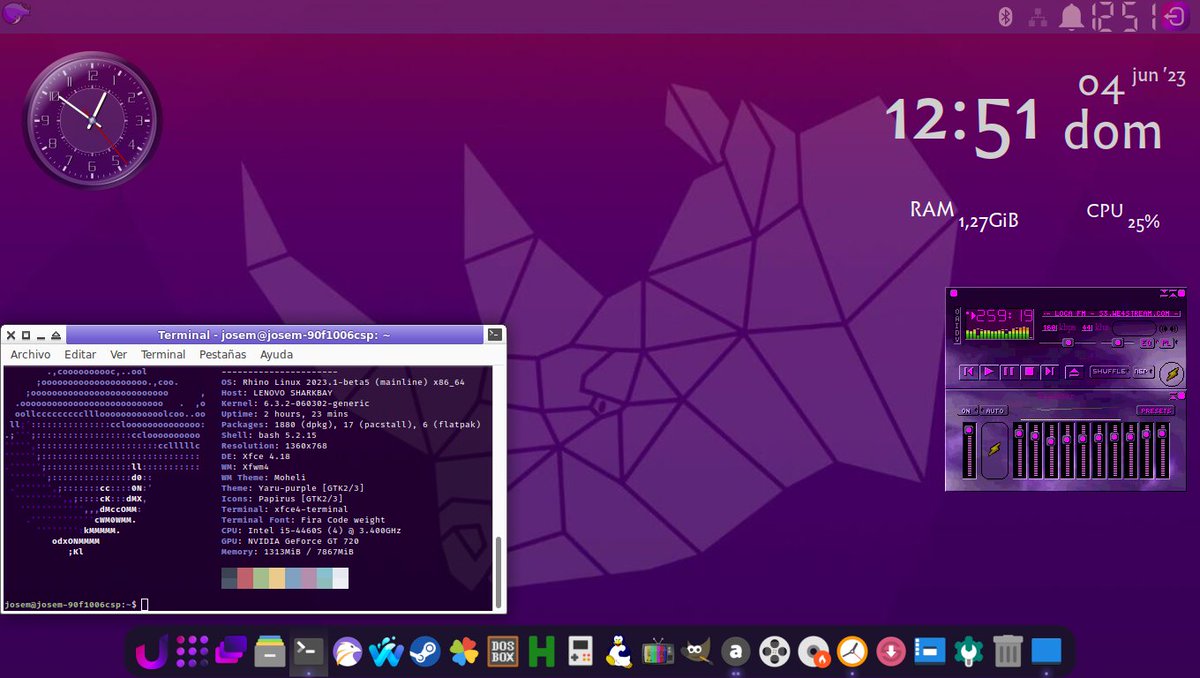
Task: Open the equalizer PRESETS list
Action: [x=1156, y=411]
